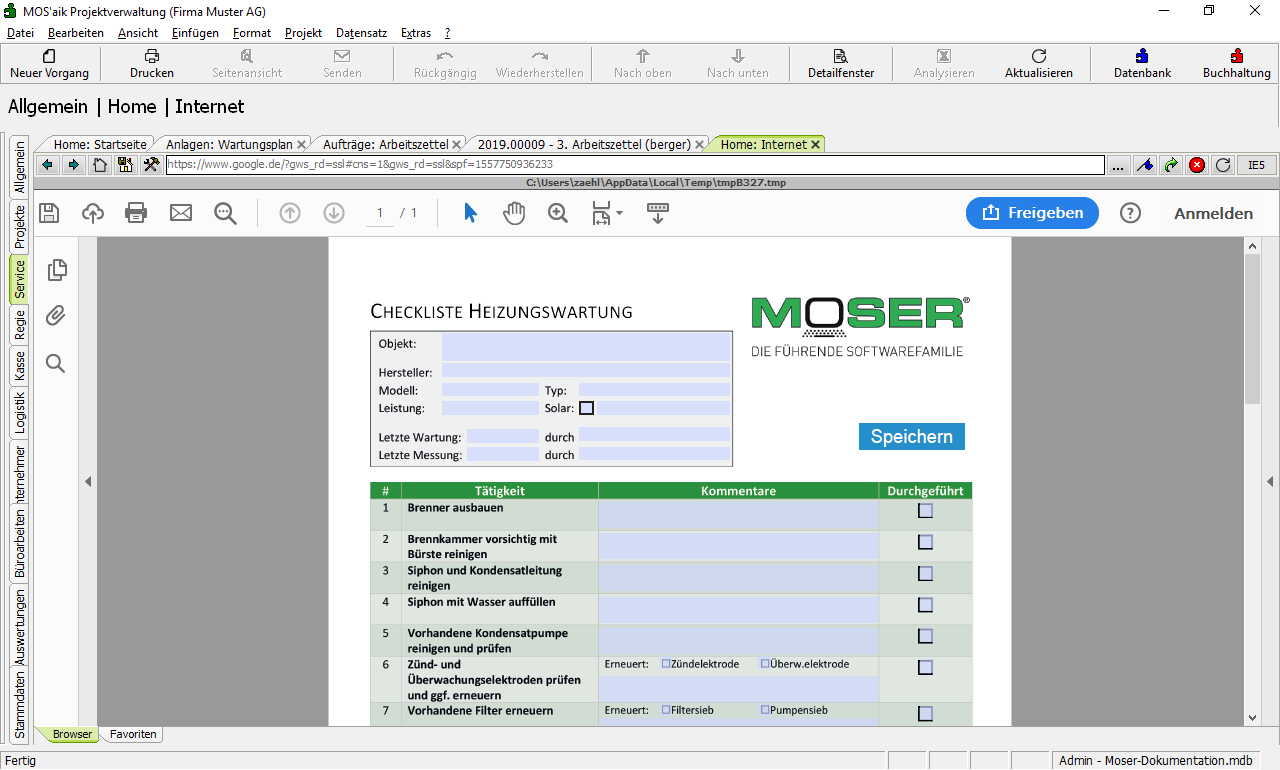
Task: Open the Datenbank toolbar button
Action: [1142, 64]
